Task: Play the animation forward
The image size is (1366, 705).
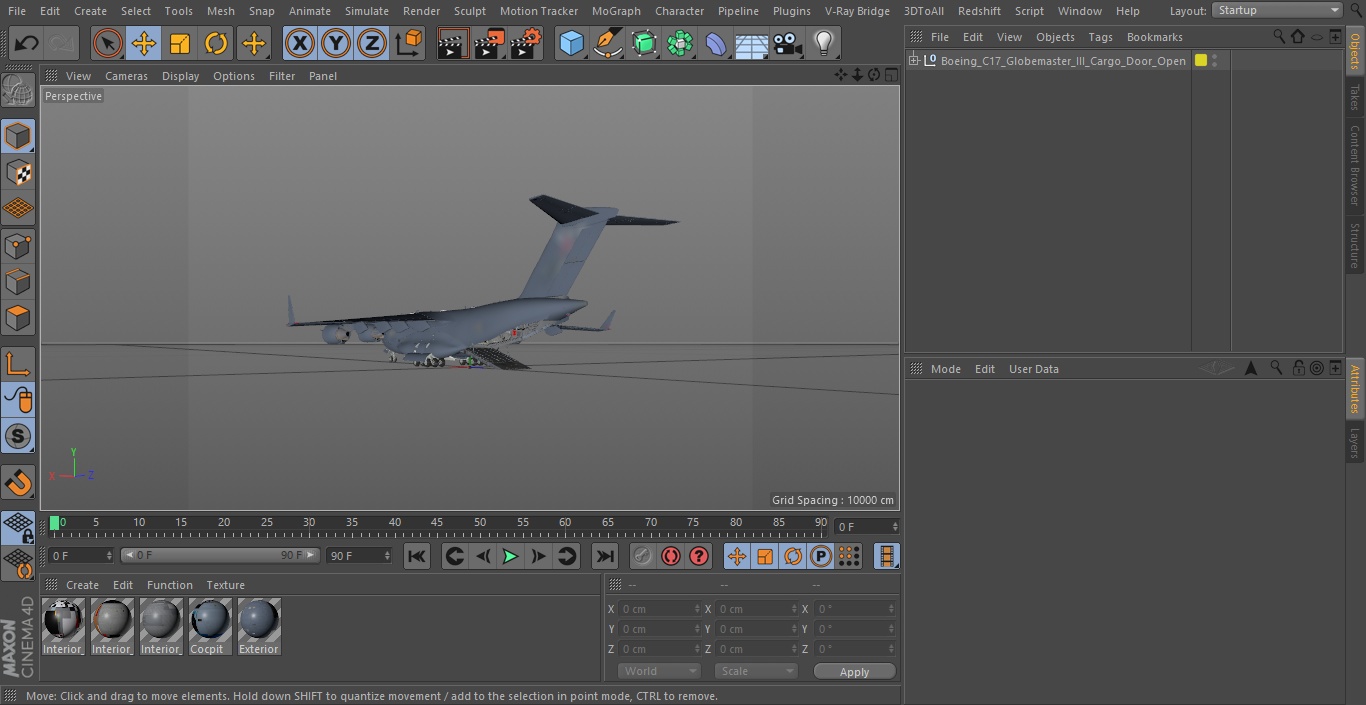Action: (510, 556)
